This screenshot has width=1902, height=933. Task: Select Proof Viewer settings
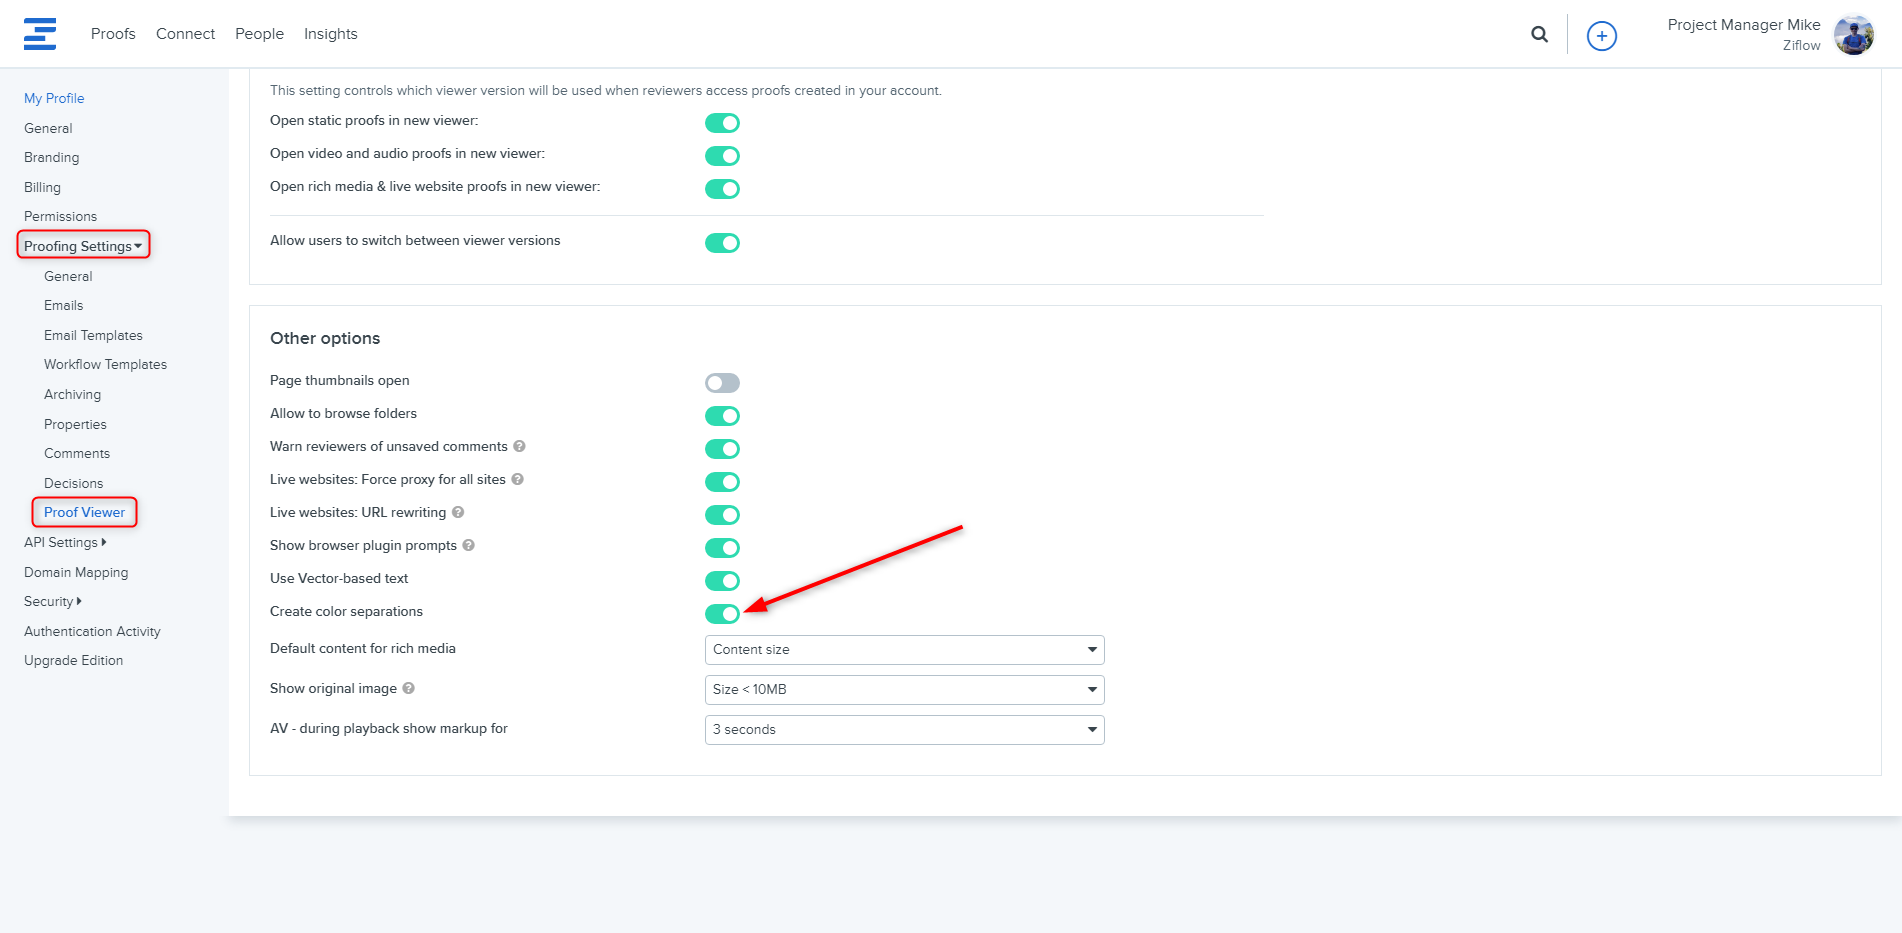pos(84,512)
